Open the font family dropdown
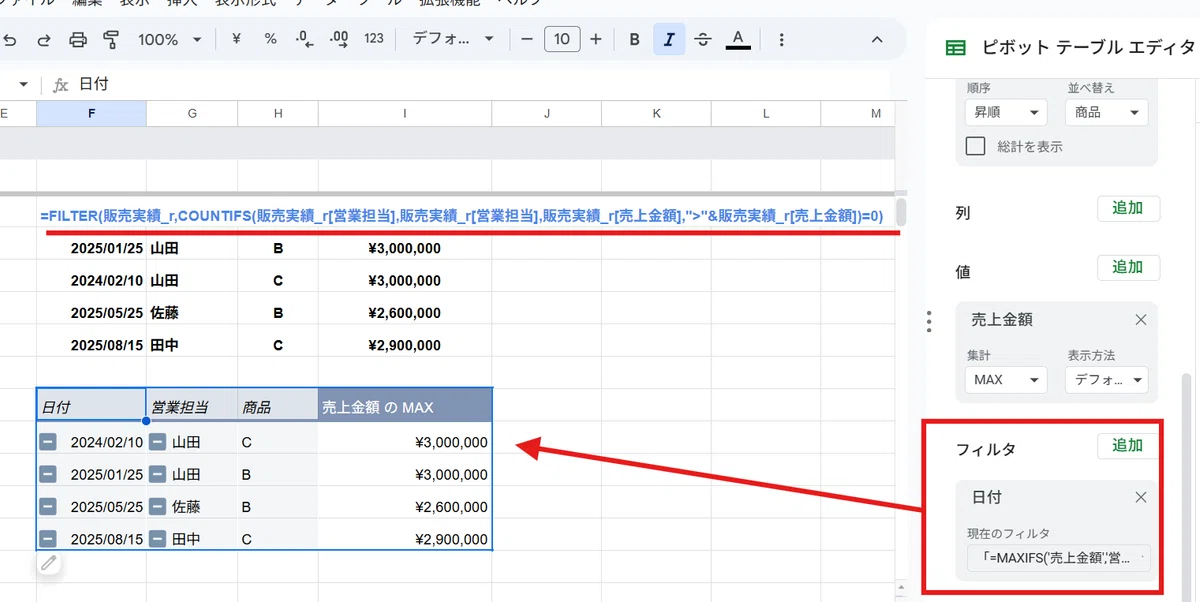Viewport: 1200px width, 602px height. coord(453,39)
